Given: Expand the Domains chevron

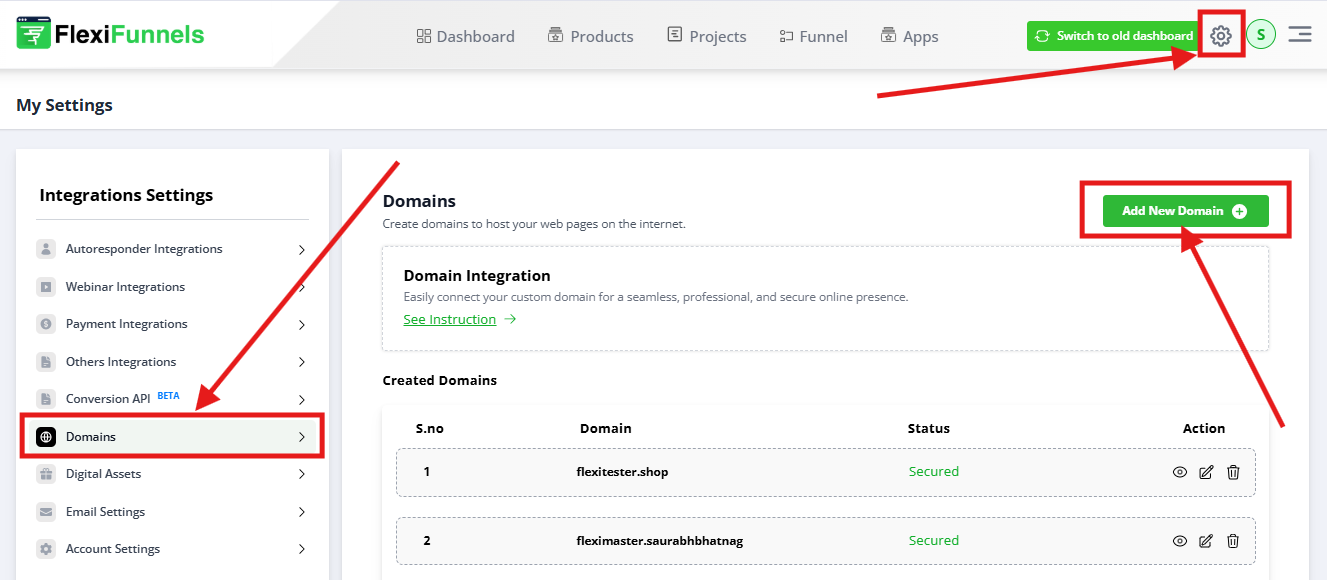Looking at the screenshot, I should tap(302, 437).
